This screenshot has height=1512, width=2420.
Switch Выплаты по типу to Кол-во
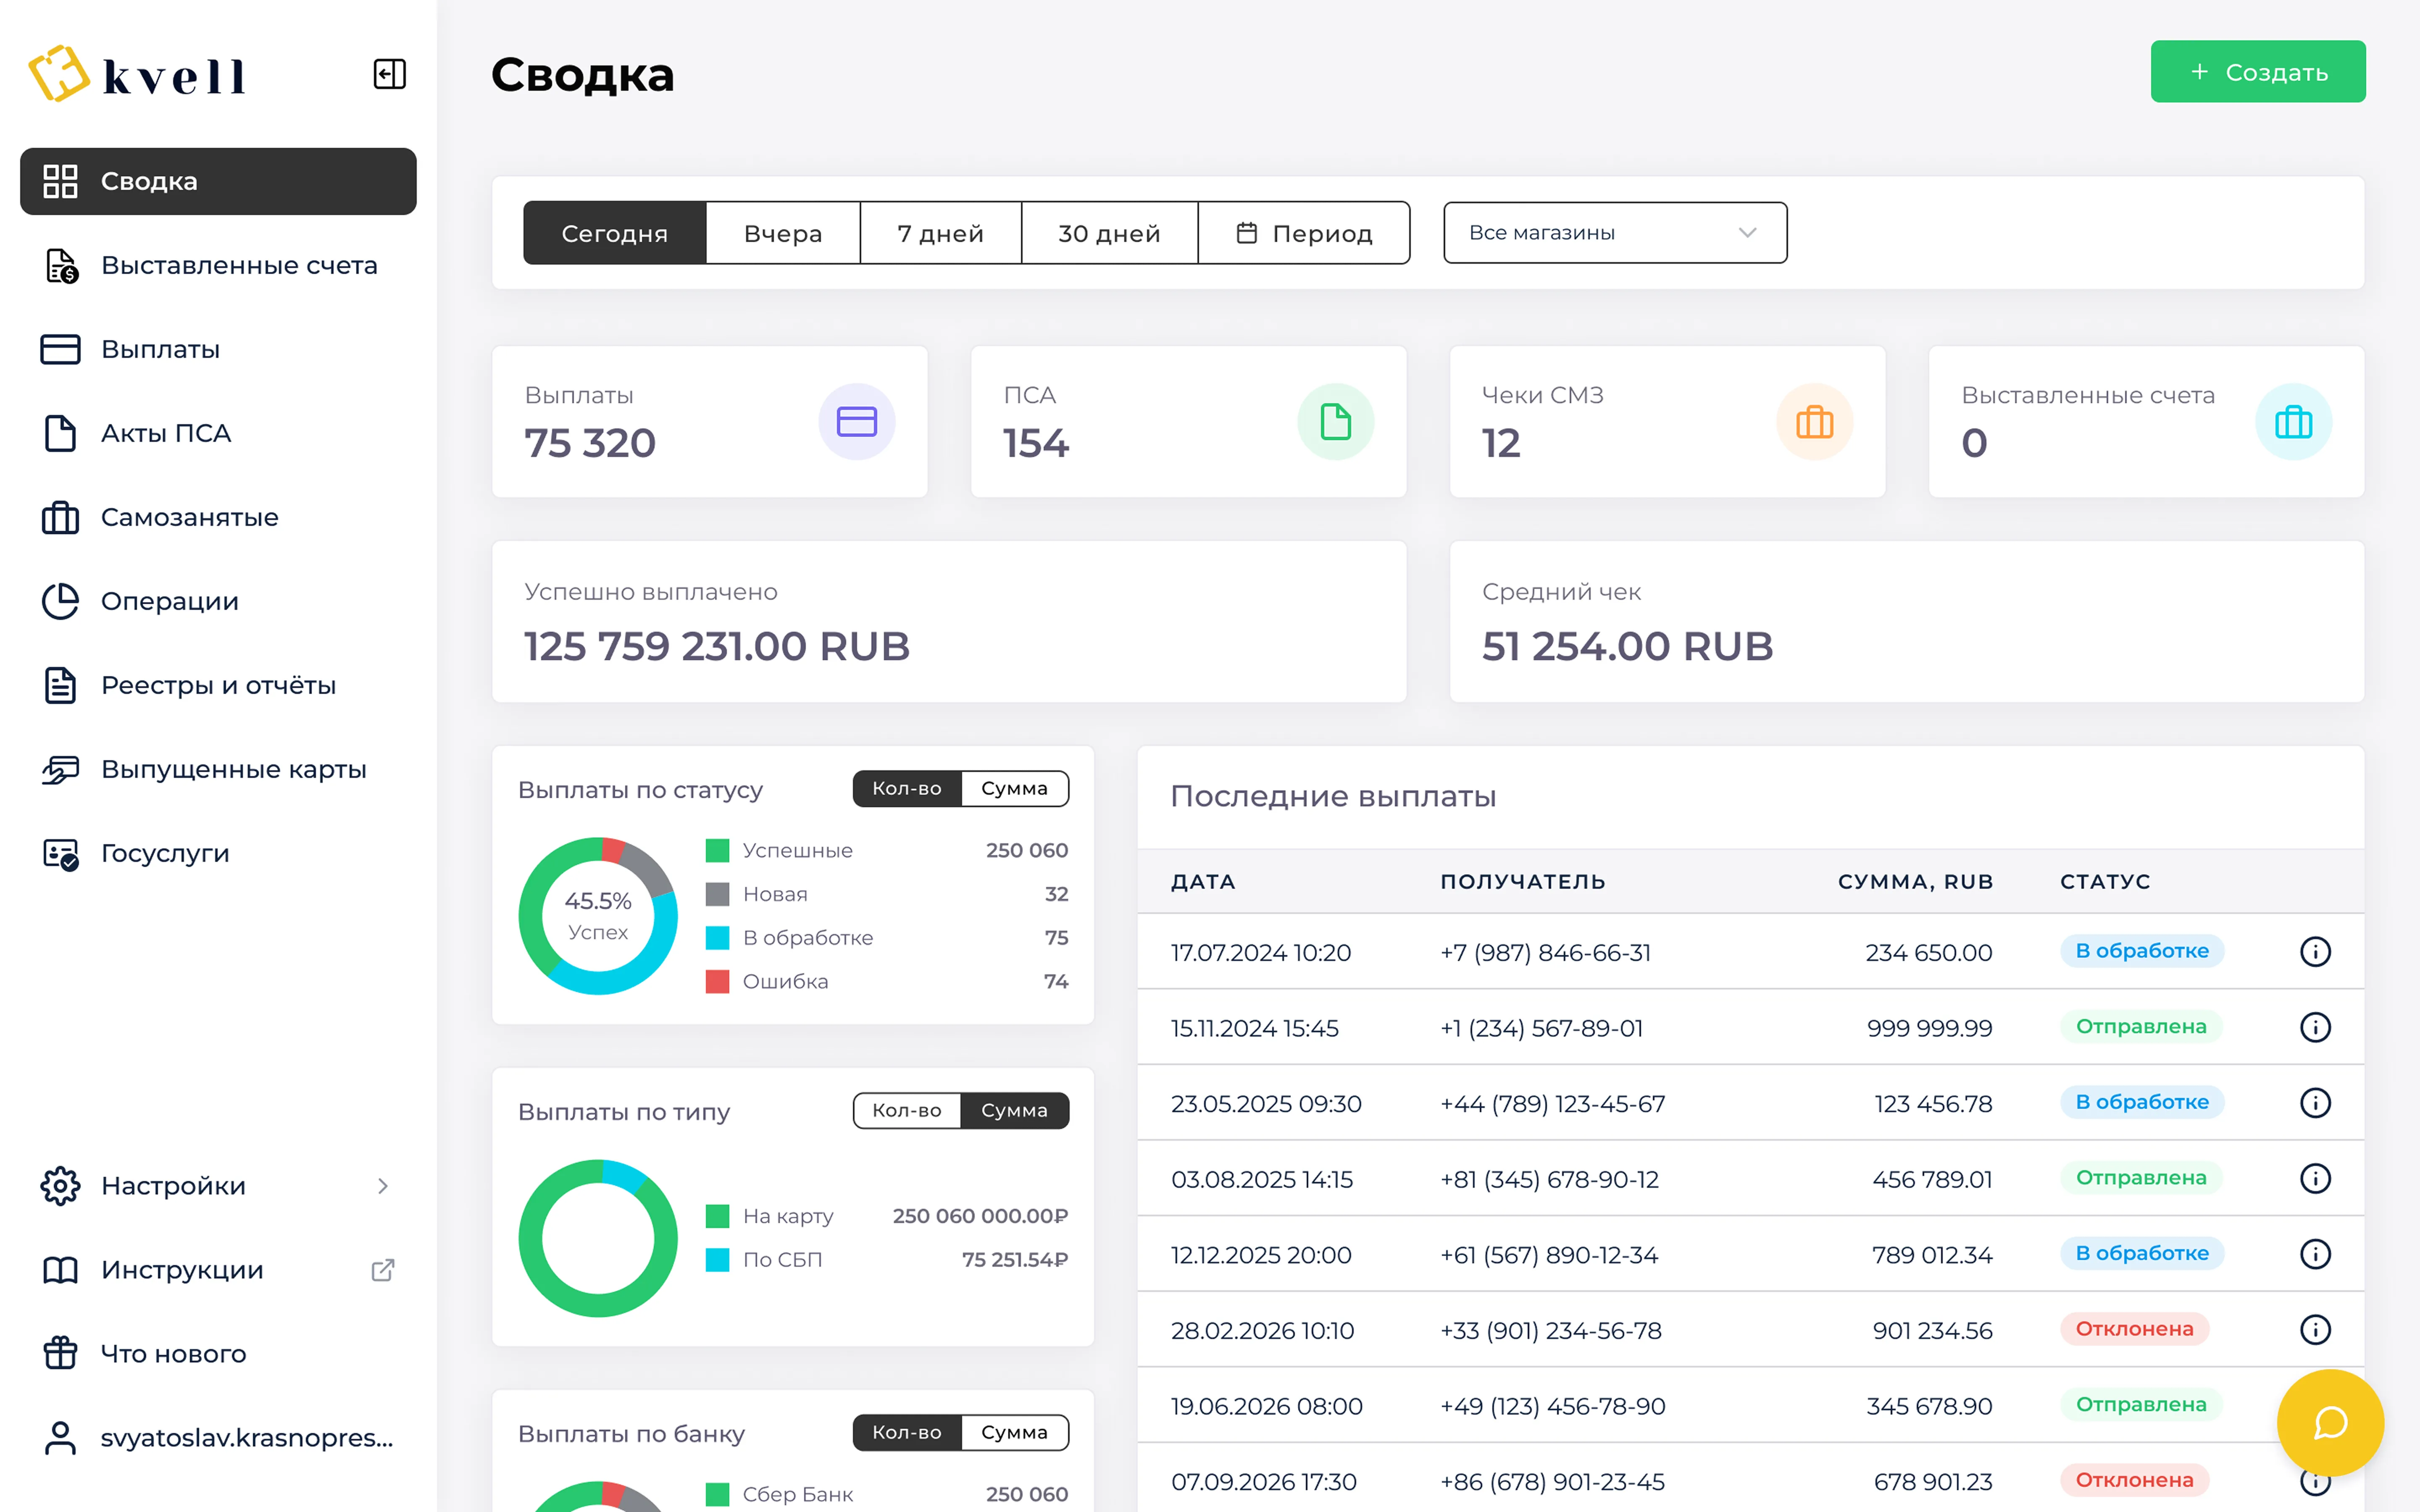pos(906,1110)
